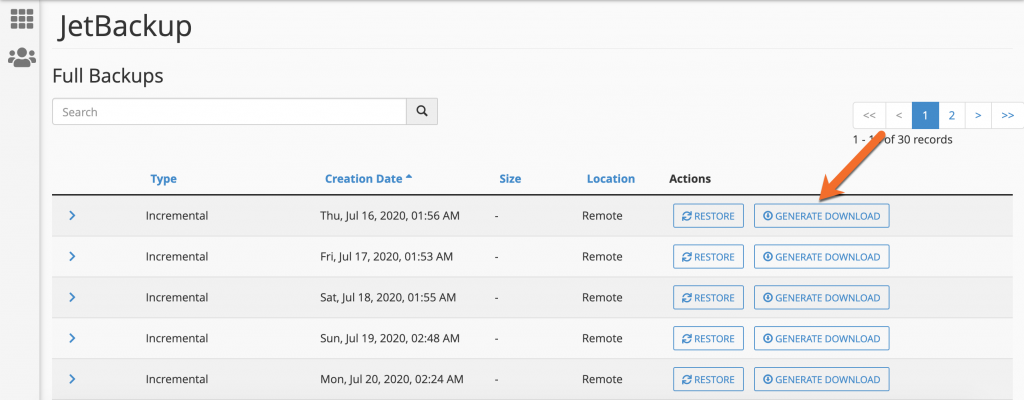
Task: Expand the Jul 20, 2020 backup row
Action: click(72, 379)
